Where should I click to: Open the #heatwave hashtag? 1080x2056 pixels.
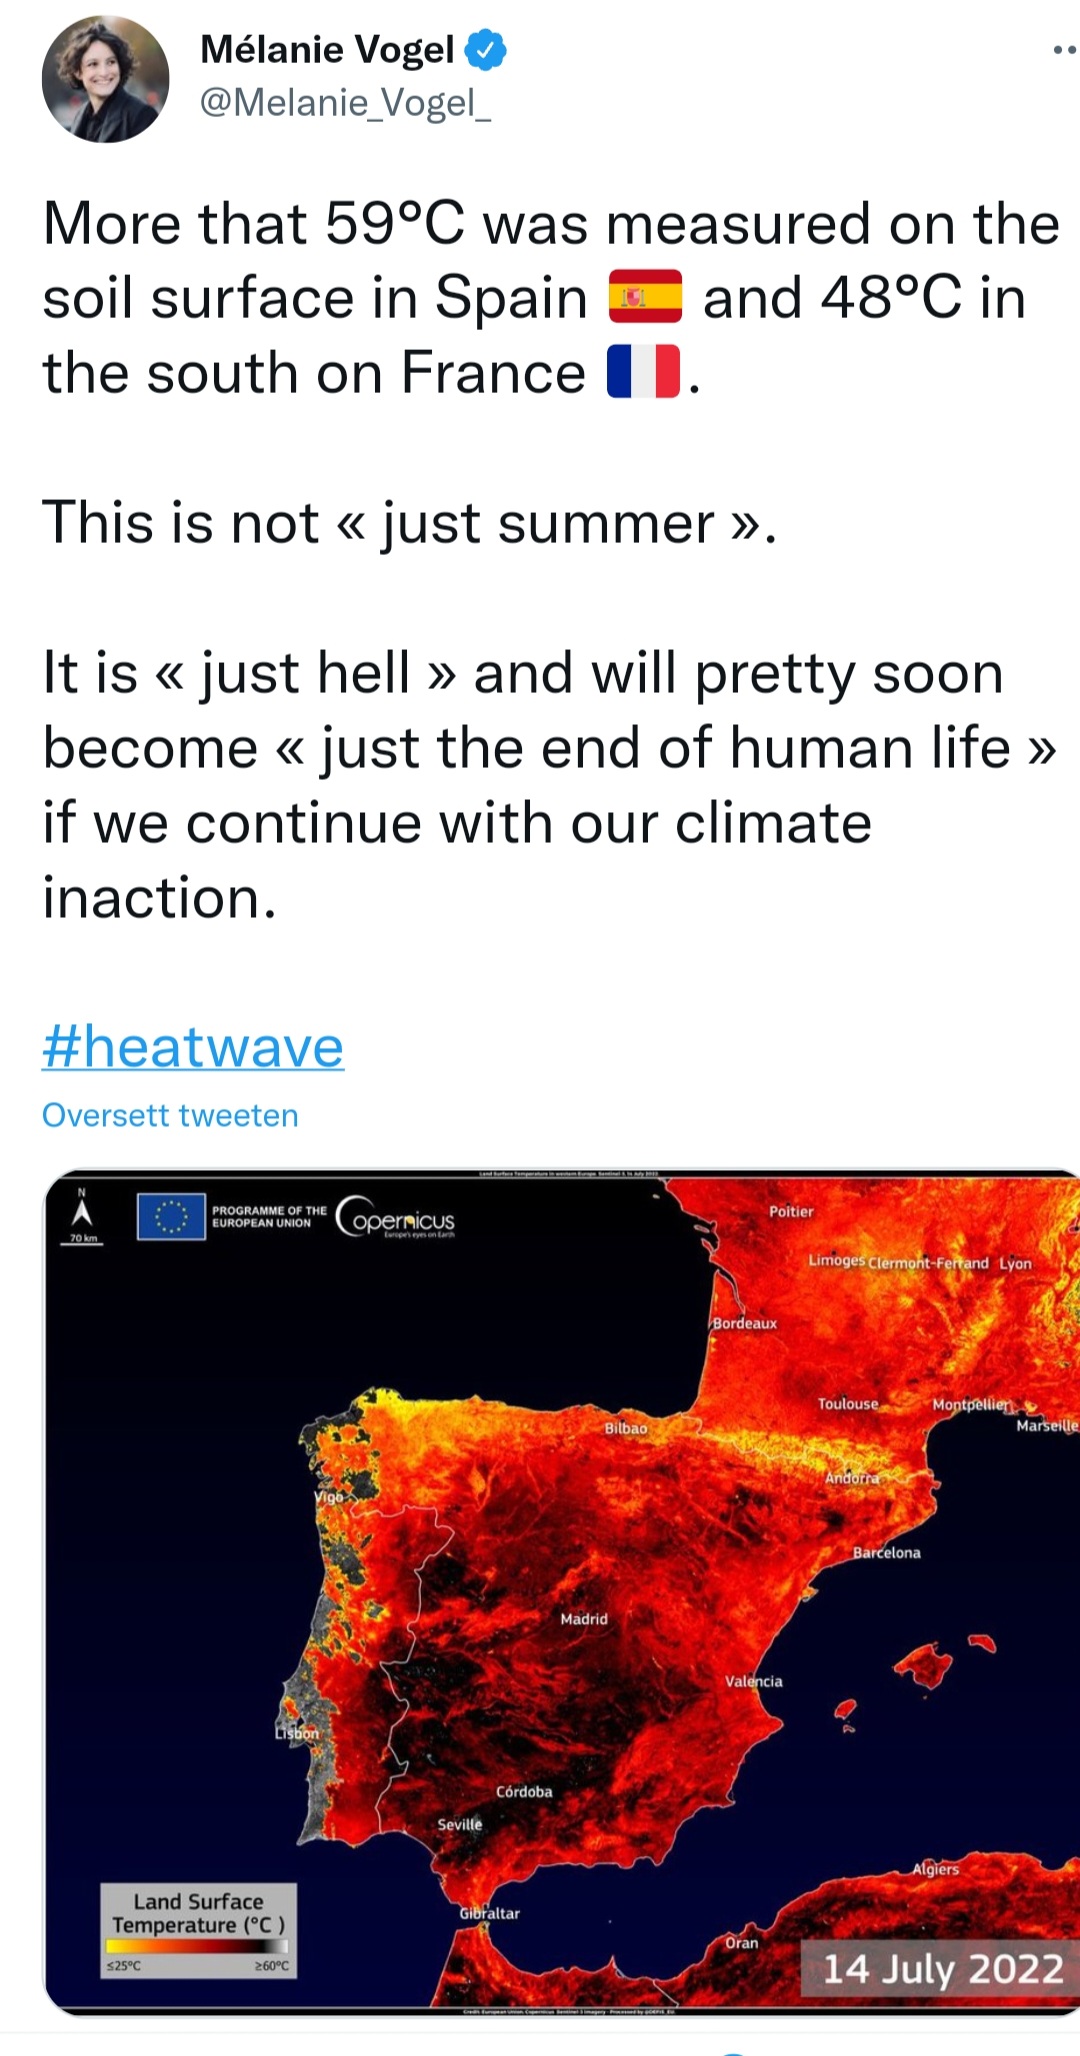click(x=193, y=1047)
